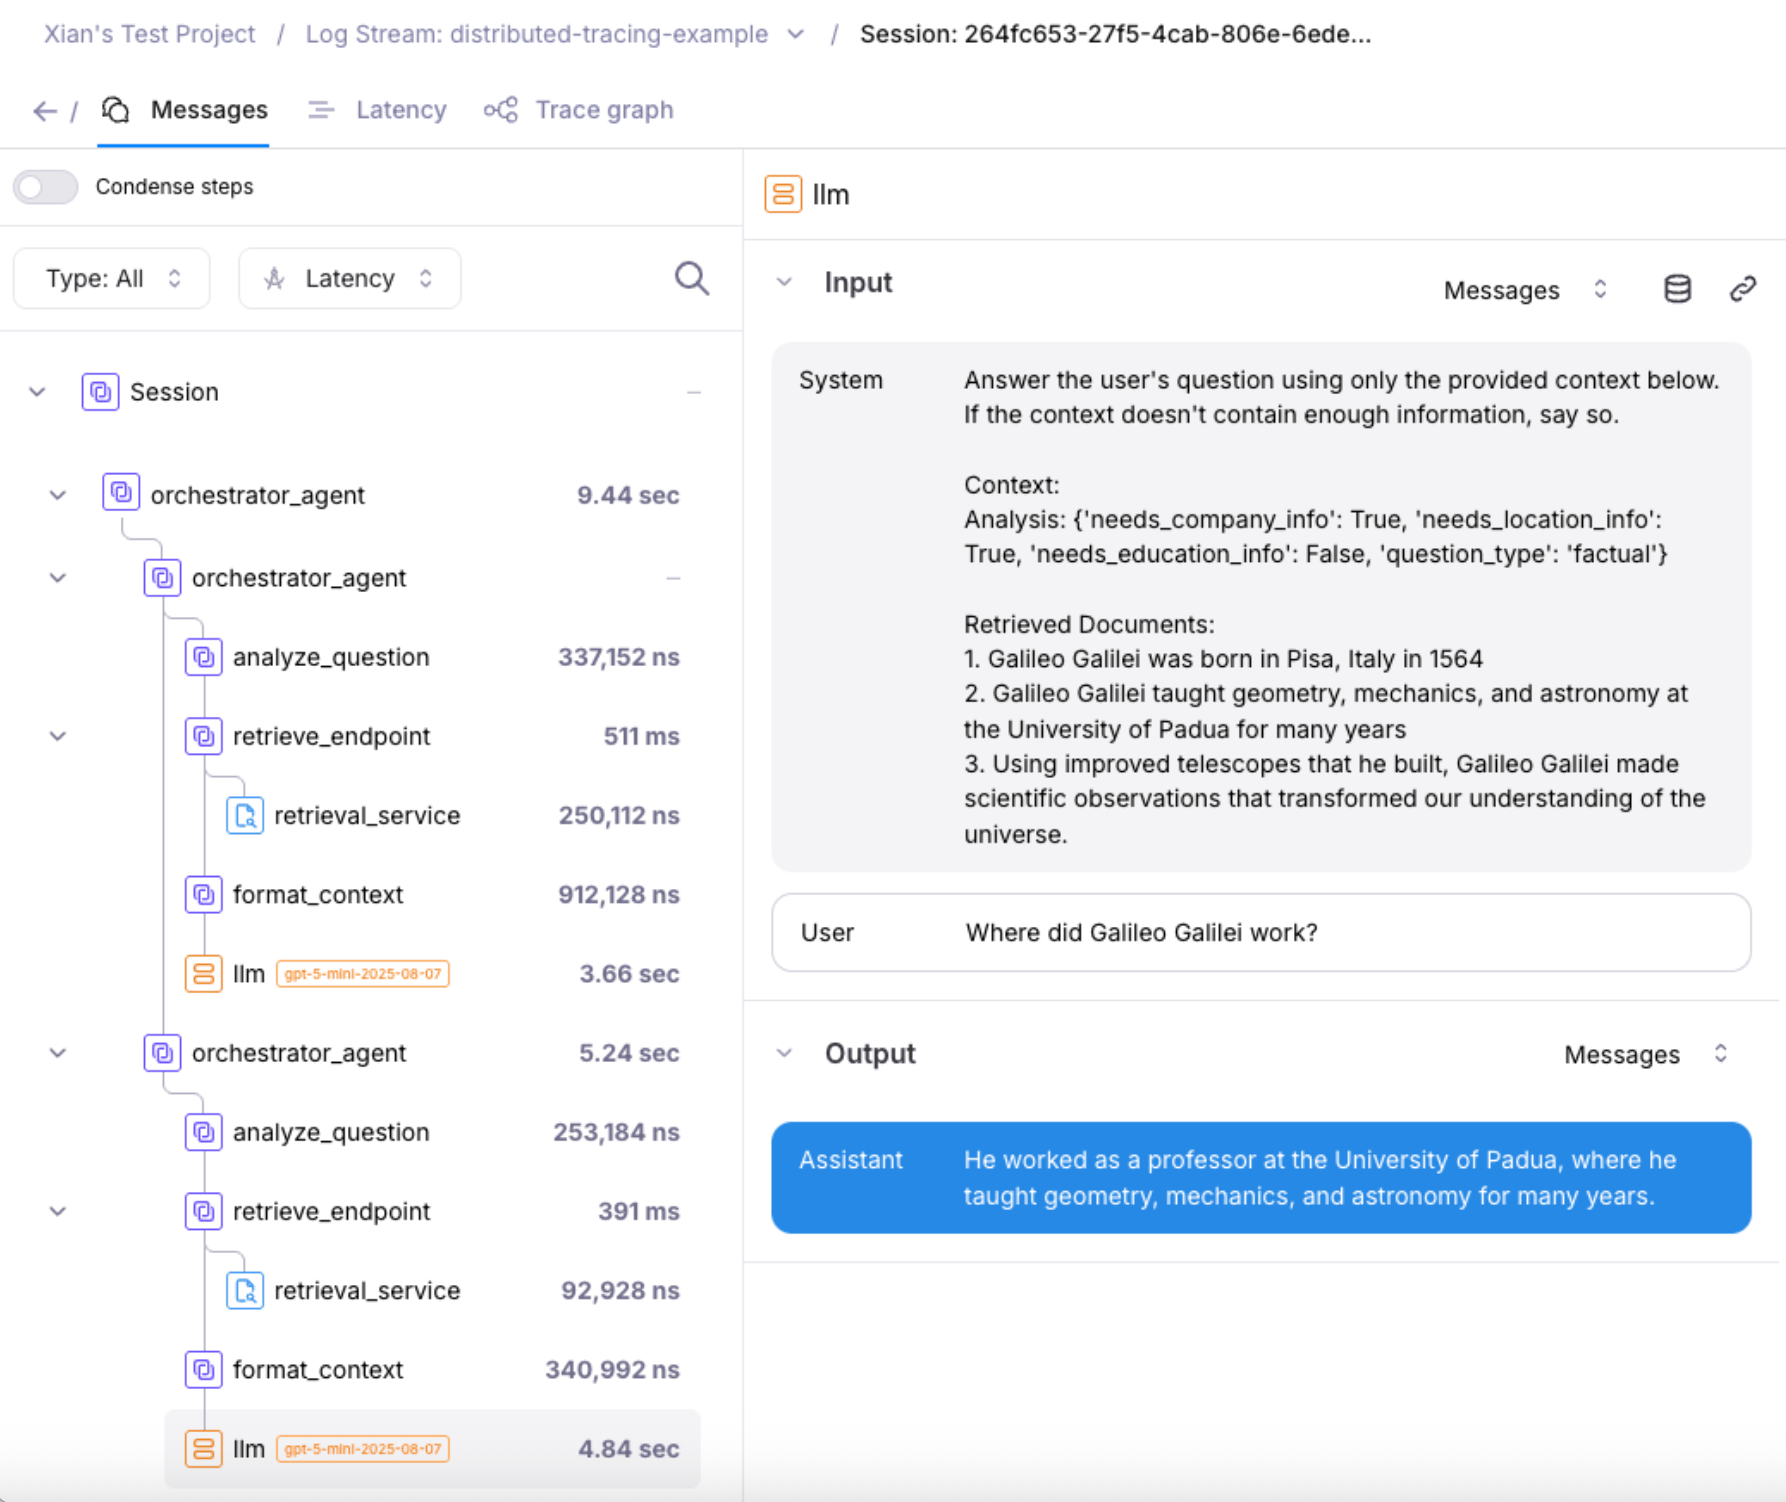
Task: Collapse the 5.24 sec orchestrator_agent node
Action: 58,1053
